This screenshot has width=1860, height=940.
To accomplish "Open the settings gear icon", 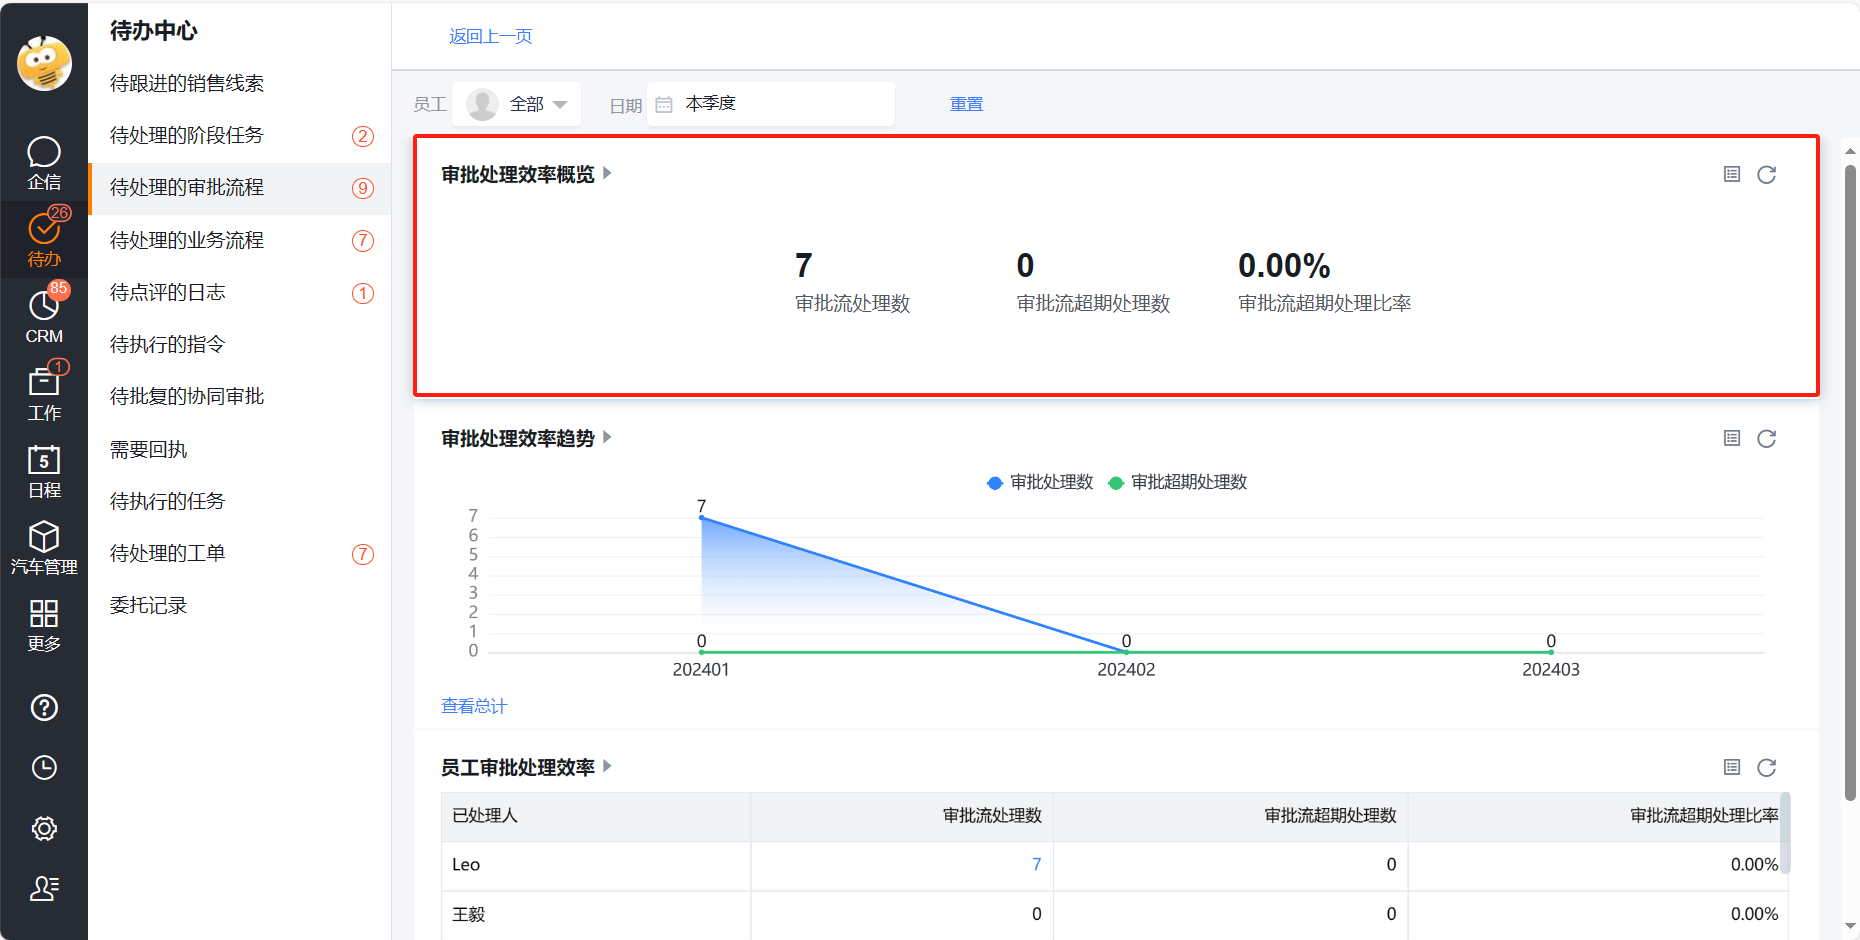I will click(44, 828).
